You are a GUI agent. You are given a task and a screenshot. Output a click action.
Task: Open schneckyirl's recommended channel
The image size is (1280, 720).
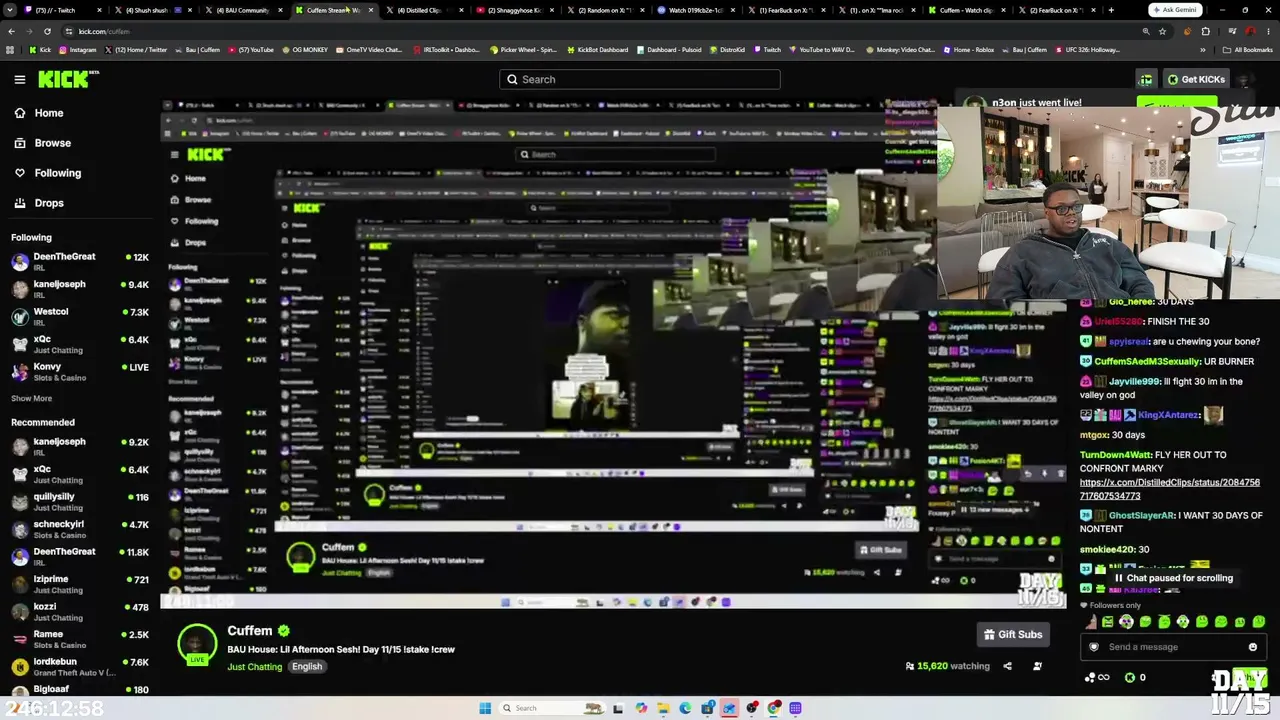coord(80,529)
